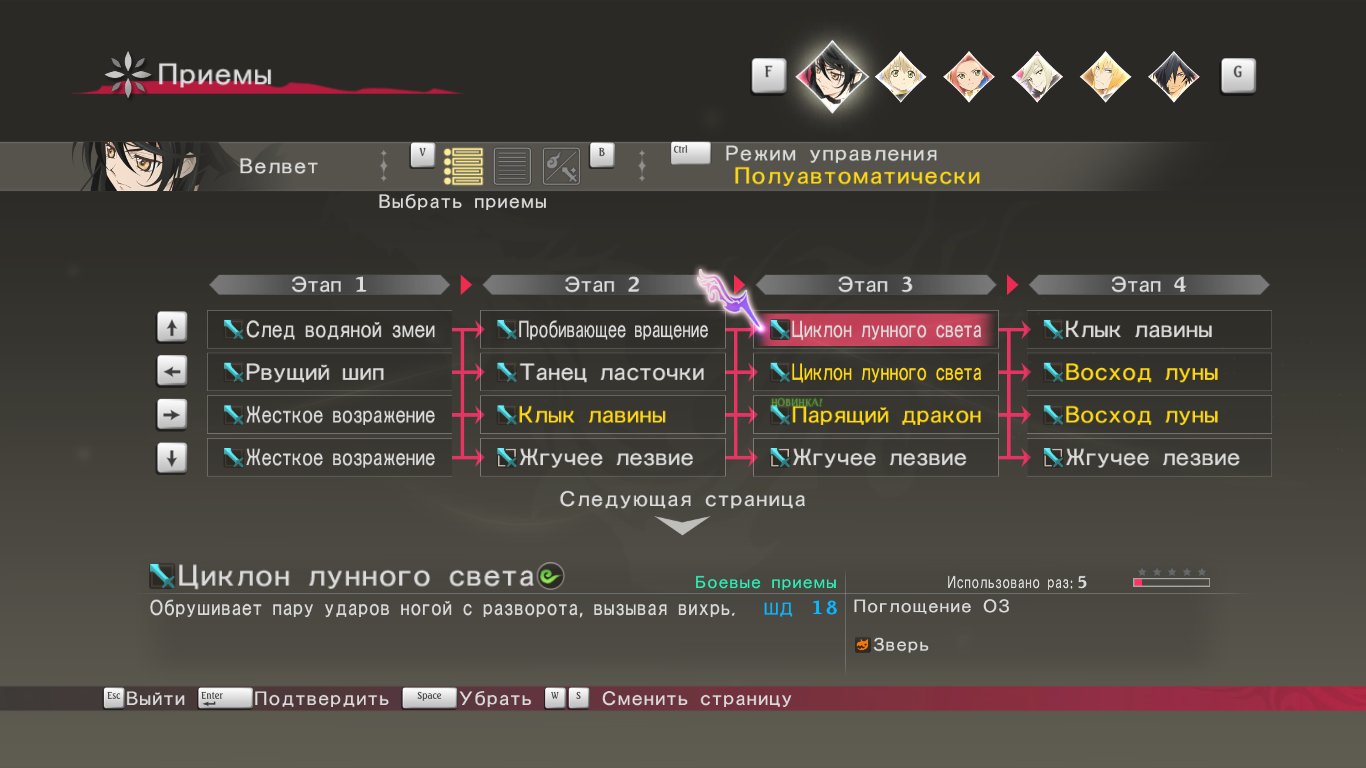Open the Этап 3 stage header
The height and width of the screenshot is (768, 1366).
(875, 285)
